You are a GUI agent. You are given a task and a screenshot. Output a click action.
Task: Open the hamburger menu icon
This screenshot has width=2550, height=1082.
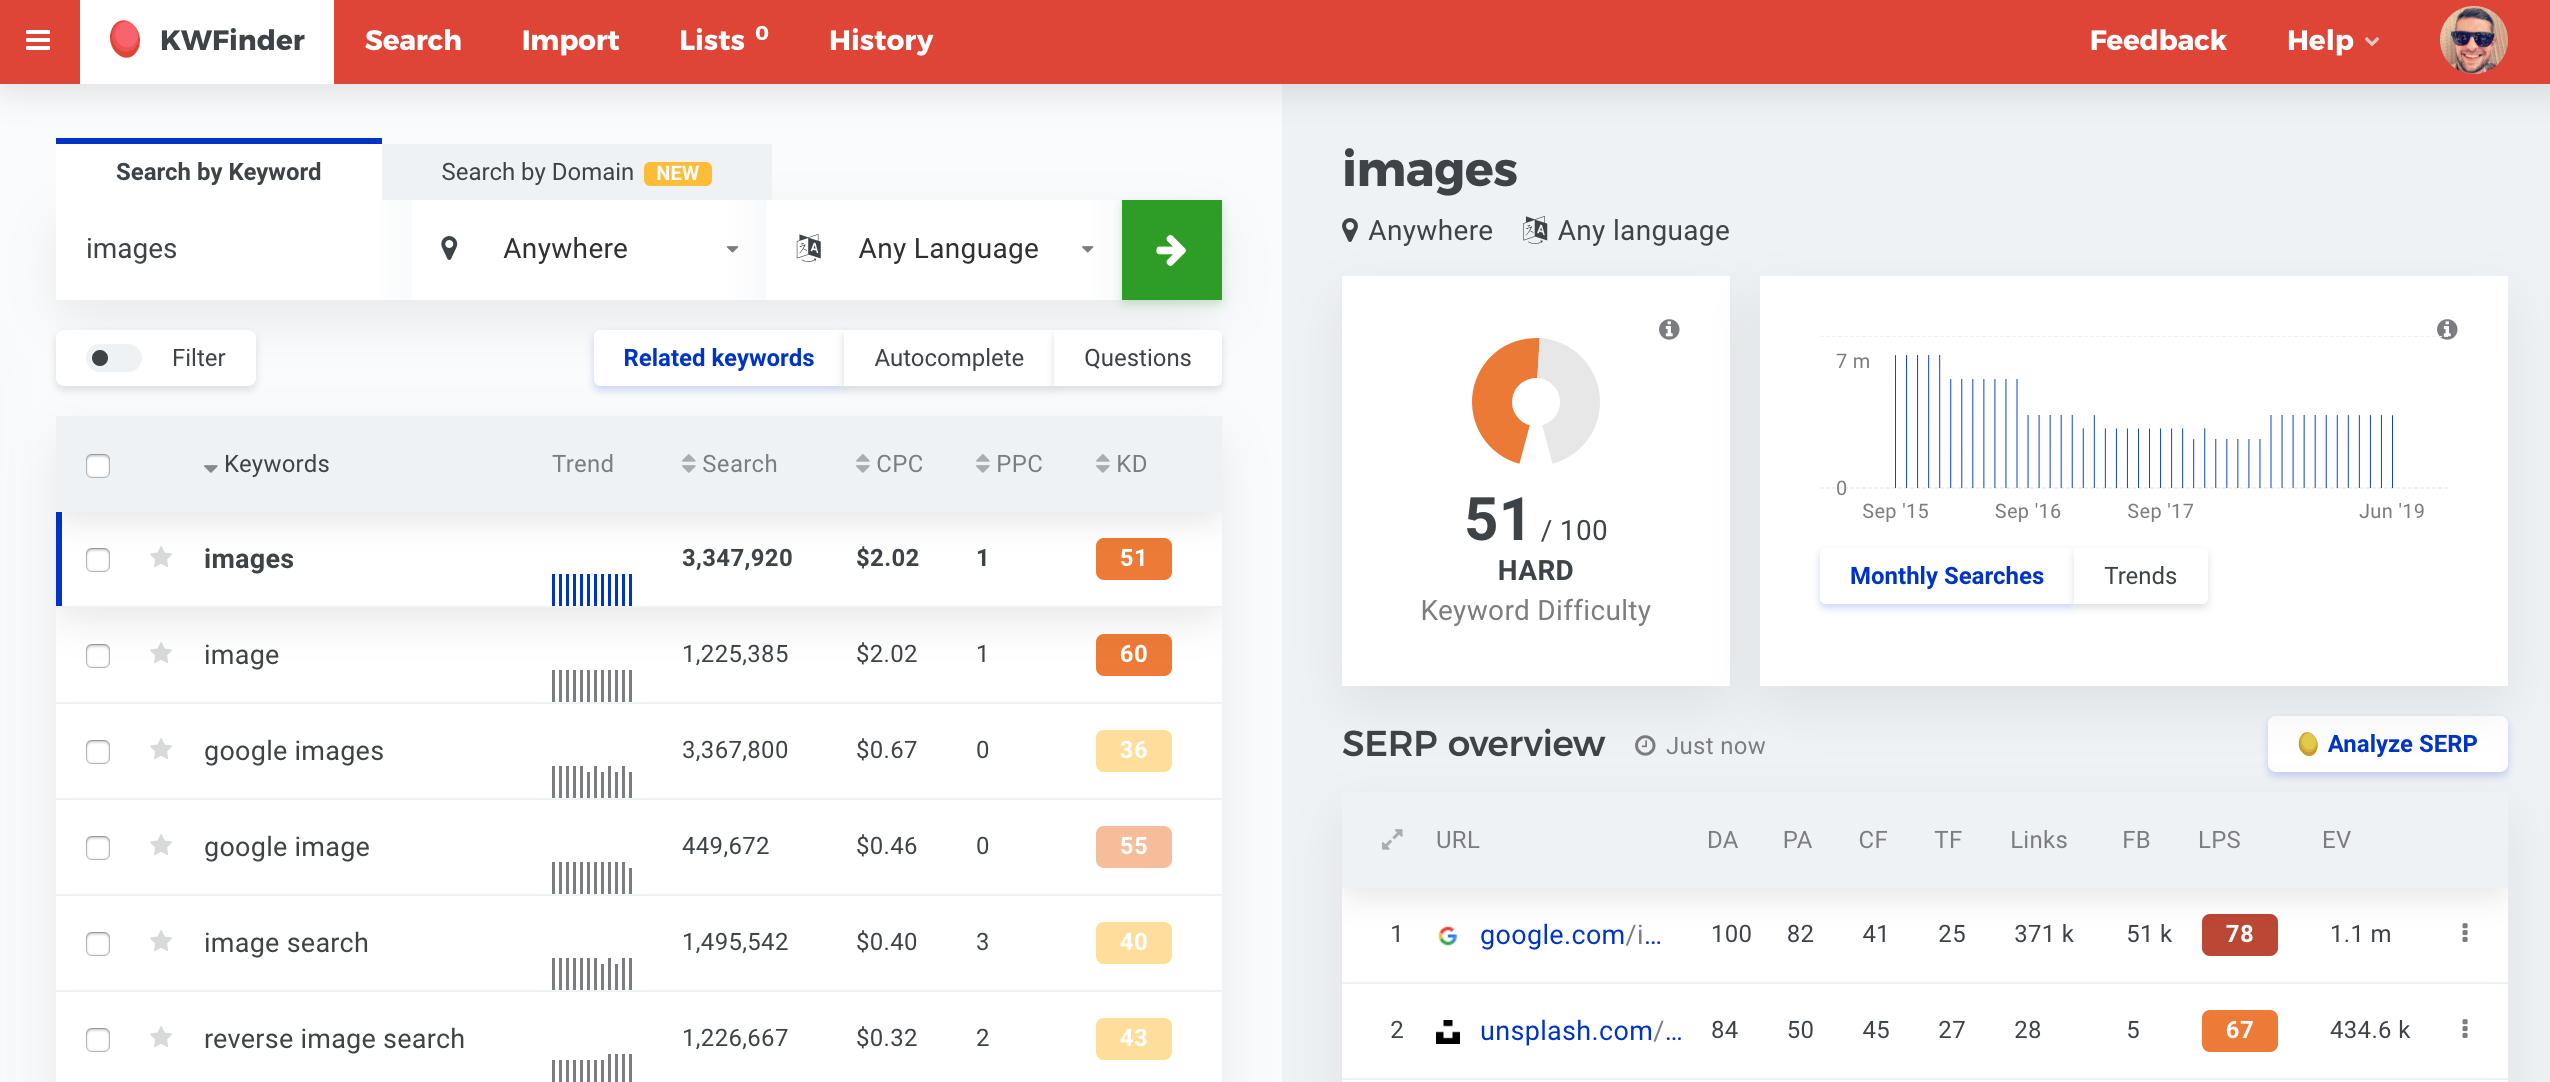coord(38,41)
